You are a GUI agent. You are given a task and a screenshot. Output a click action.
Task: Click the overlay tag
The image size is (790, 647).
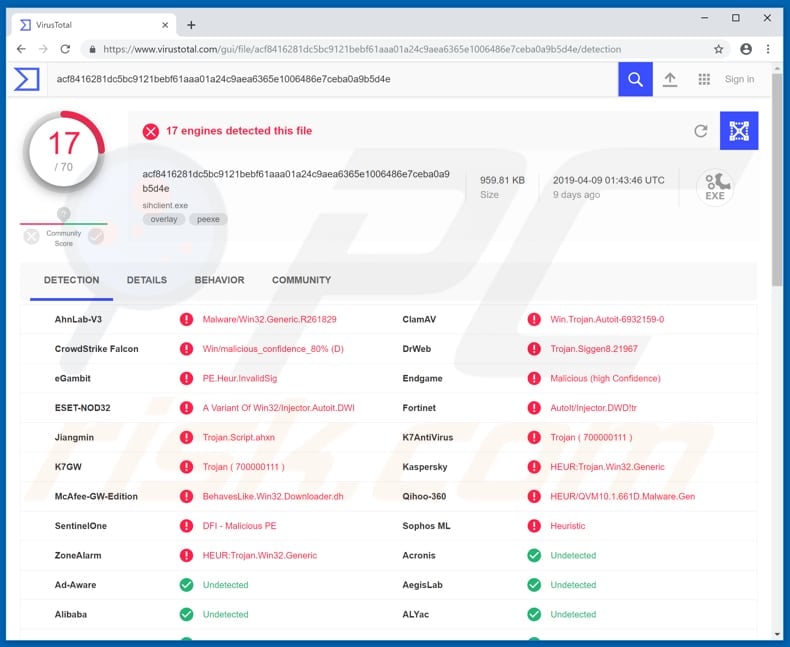pos(164,219)
